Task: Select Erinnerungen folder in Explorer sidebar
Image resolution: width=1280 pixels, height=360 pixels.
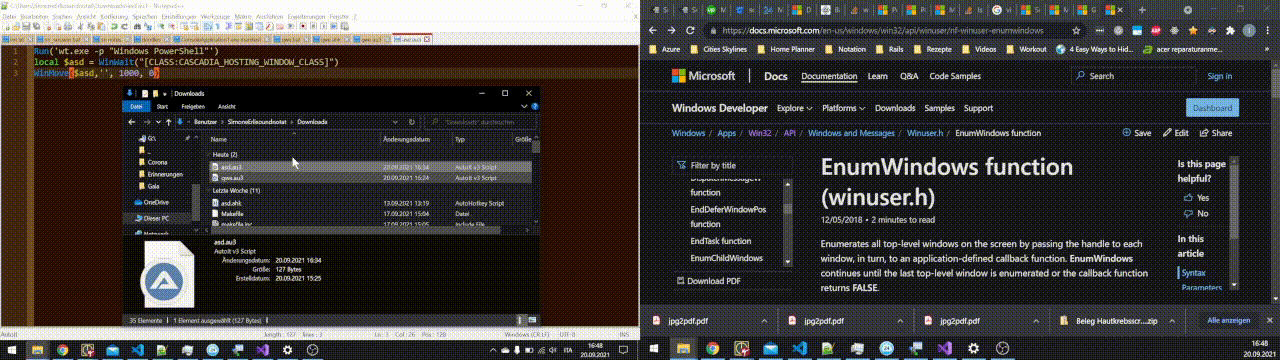Action: coord(160,173)
